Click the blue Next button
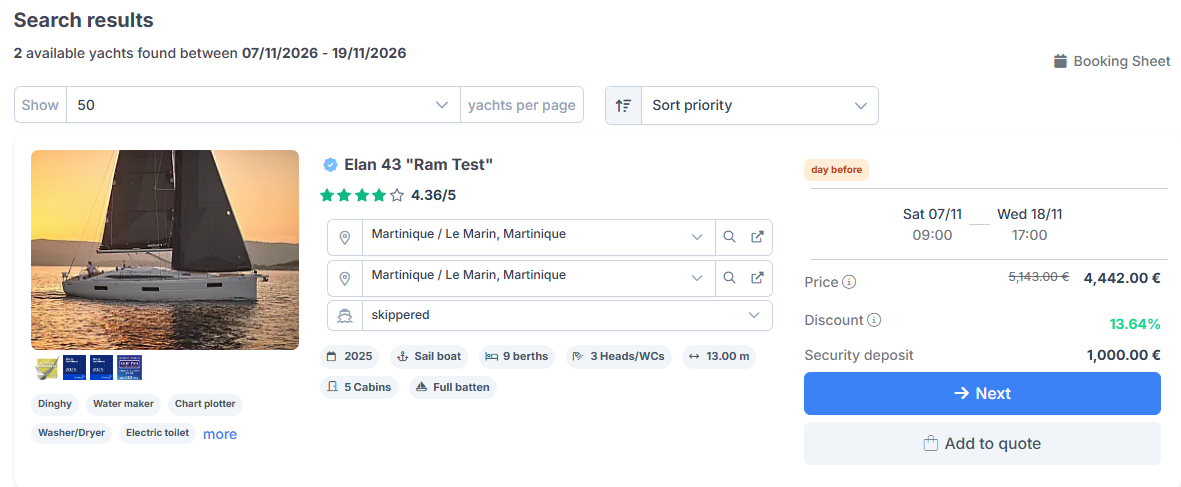 pos(982,394)
